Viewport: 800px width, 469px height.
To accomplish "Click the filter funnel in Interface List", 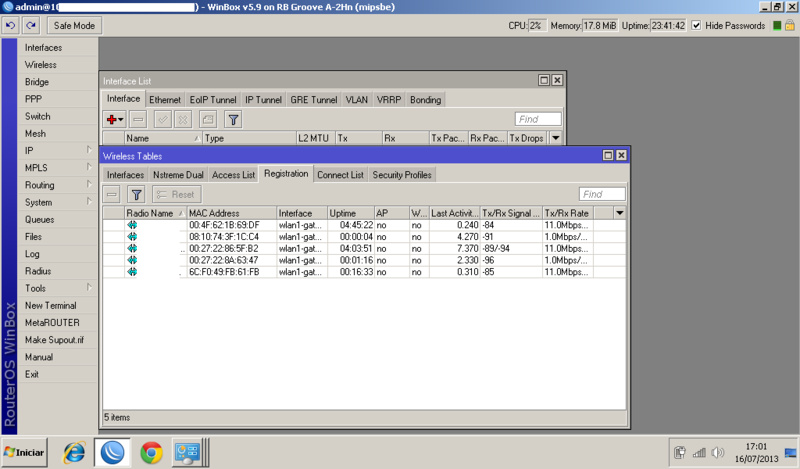I will coord(233,119).
